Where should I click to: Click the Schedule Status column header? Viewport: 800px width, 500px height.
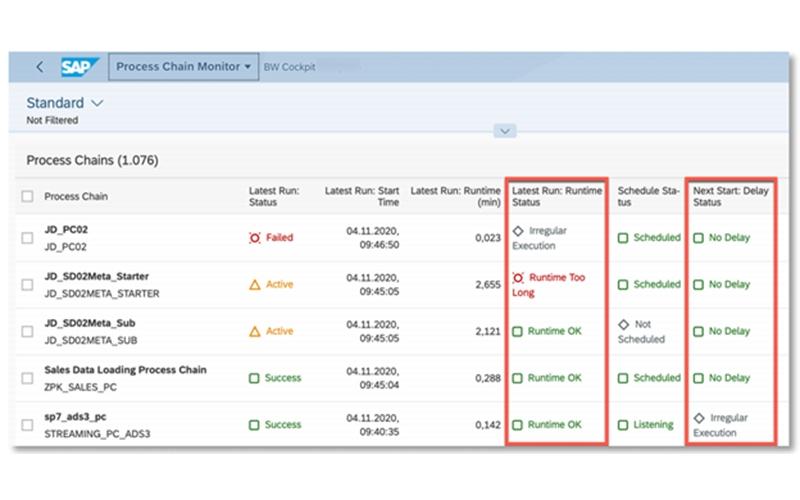coord(648,196)
